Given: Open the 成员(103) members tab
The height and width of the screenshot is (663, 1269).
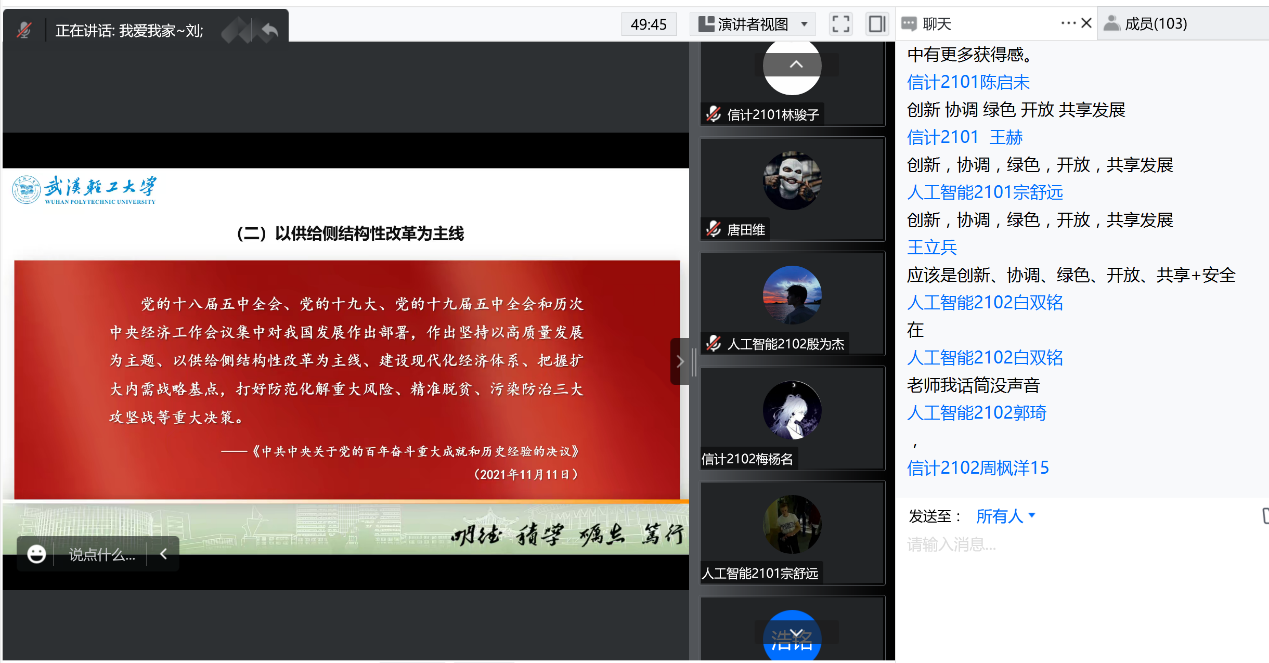Looking at the screenshot, I should click(x=1145, y=23).
